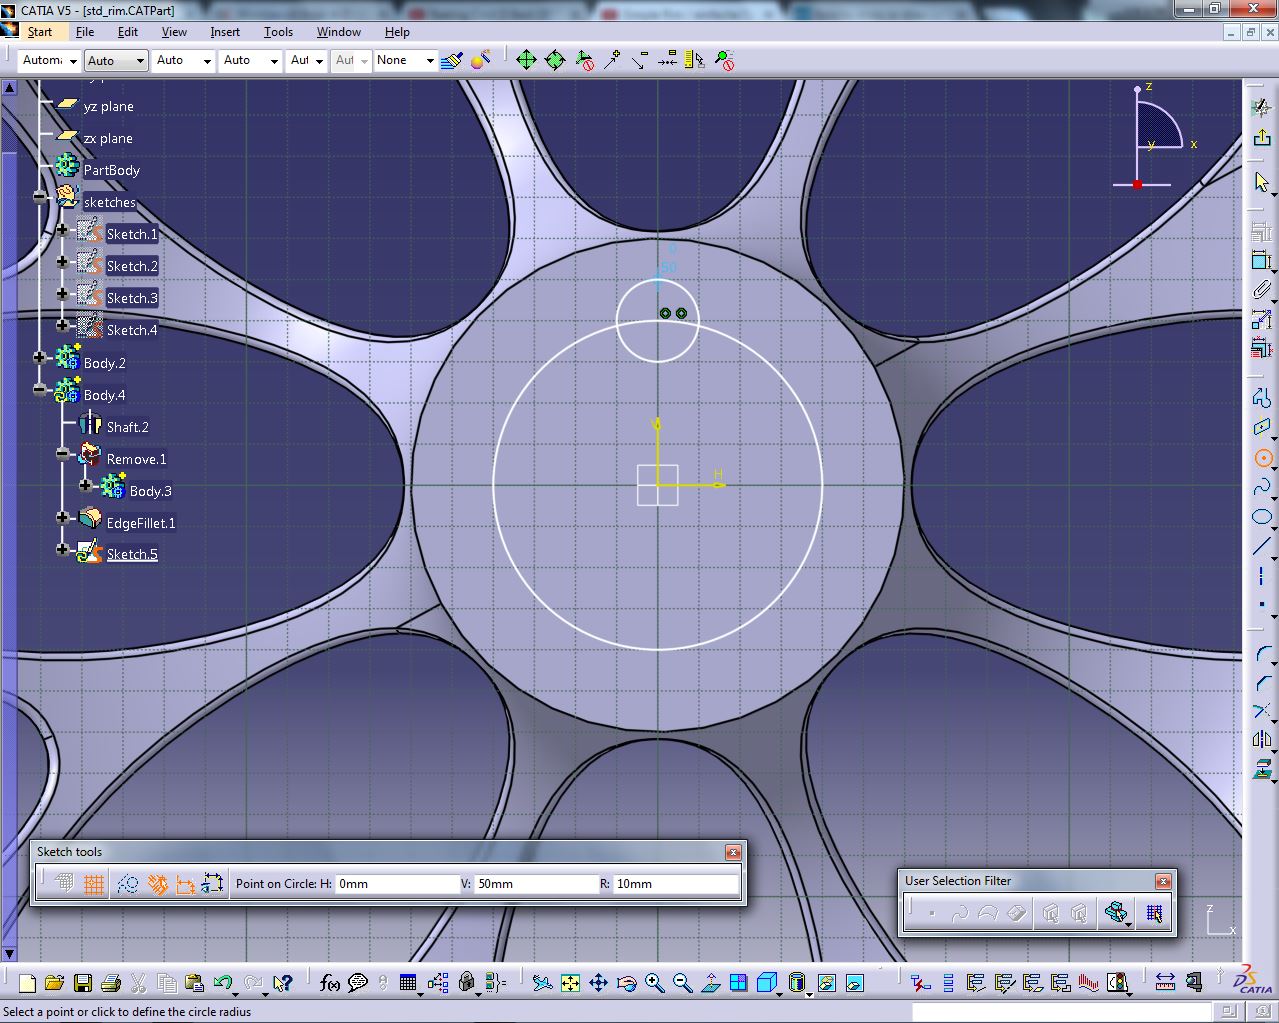Select the Circle sketch tool
Screen dimensions: 1279x1023
pyautogui.click(x=1262, y=459)
